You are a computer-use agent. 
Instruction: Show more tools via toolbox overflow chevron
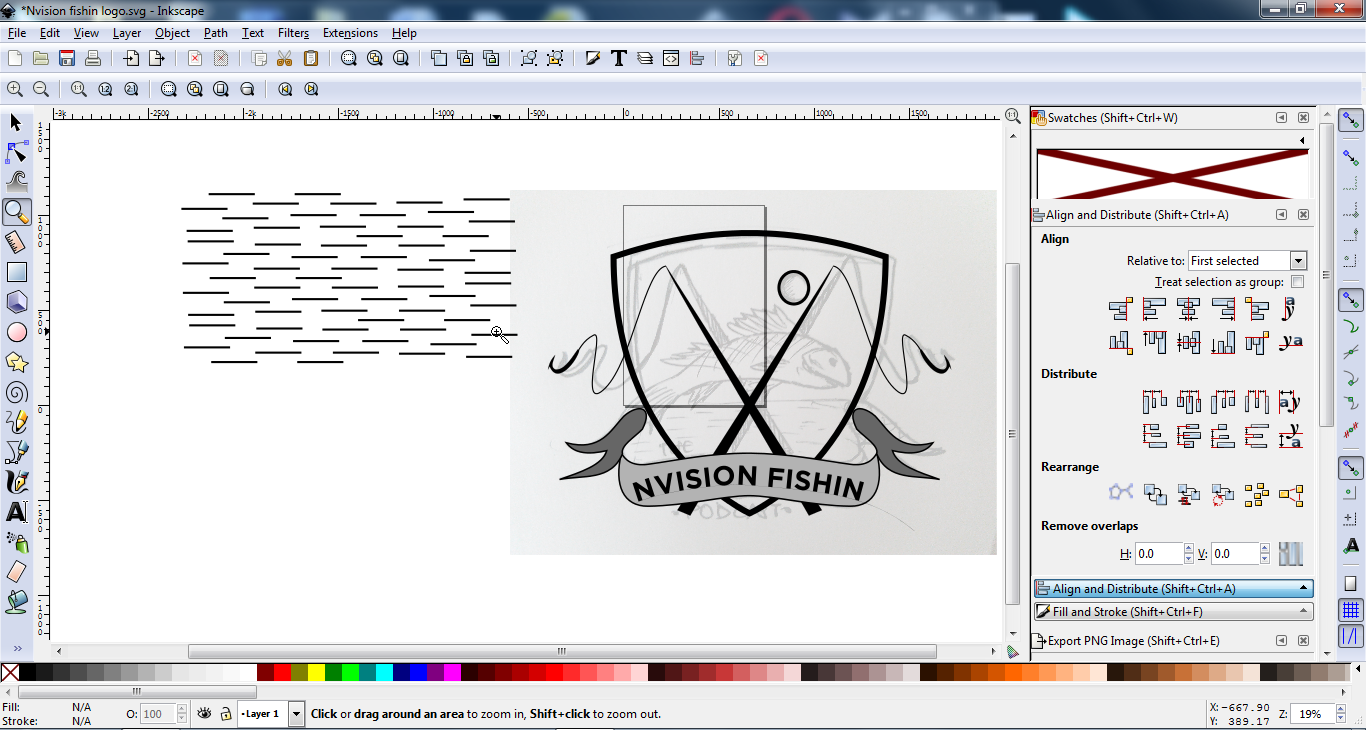tap(16, 648)
